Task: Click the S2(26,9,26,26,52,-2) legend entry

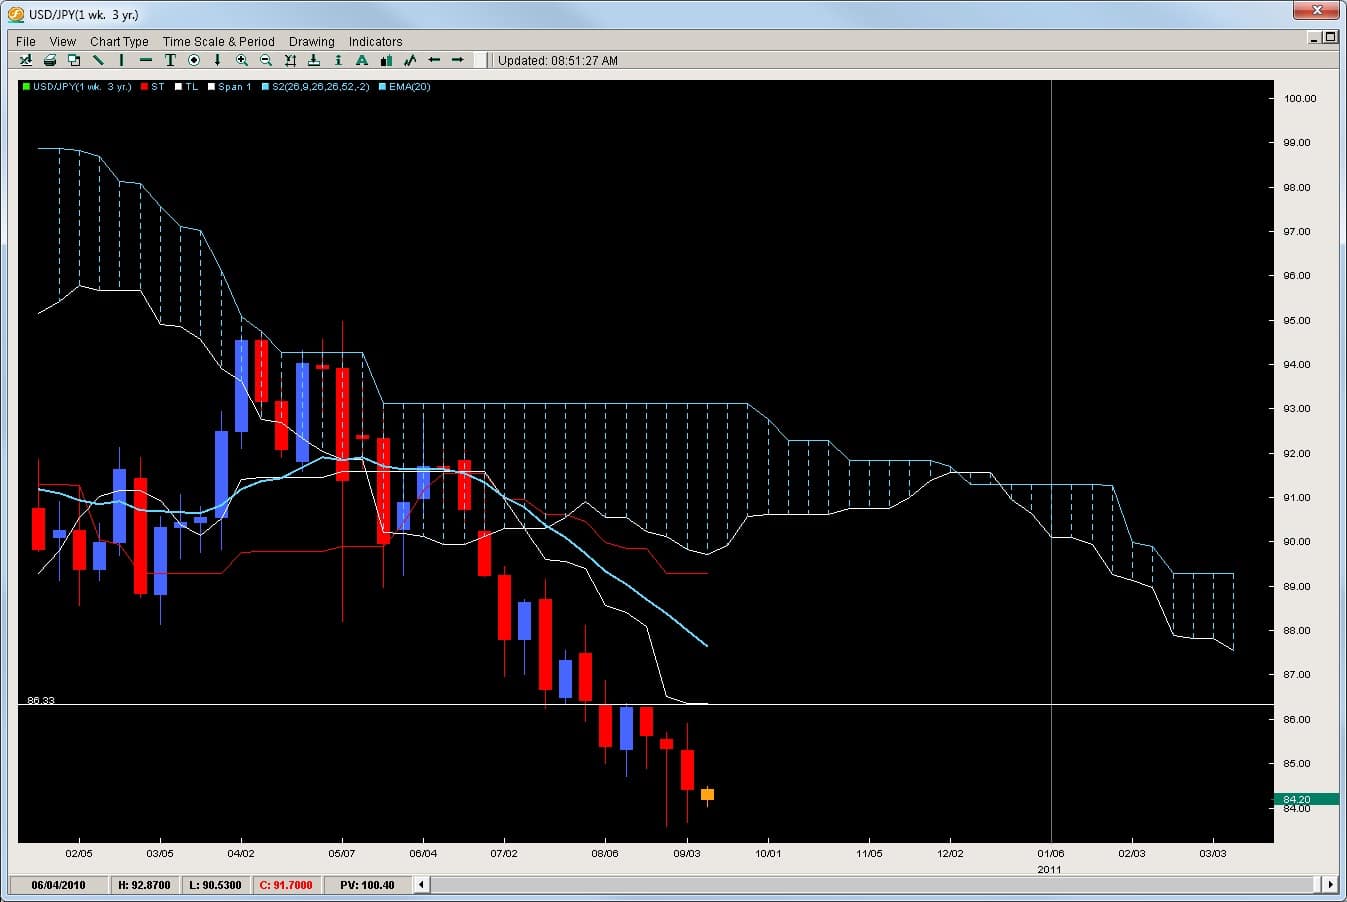Action: coord(315,87)
